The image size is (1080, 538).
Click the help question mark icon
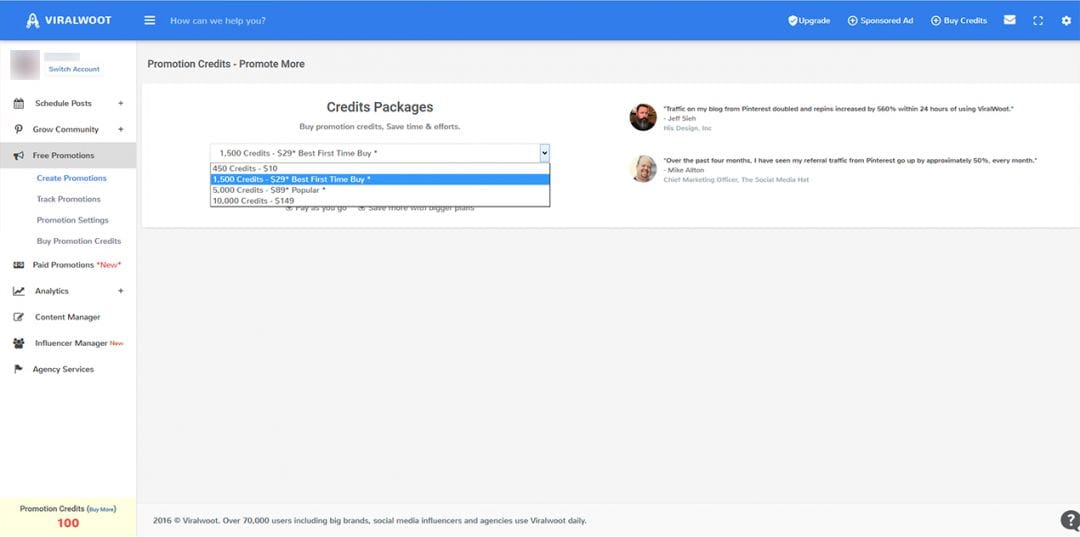[x=1070, y=520]
